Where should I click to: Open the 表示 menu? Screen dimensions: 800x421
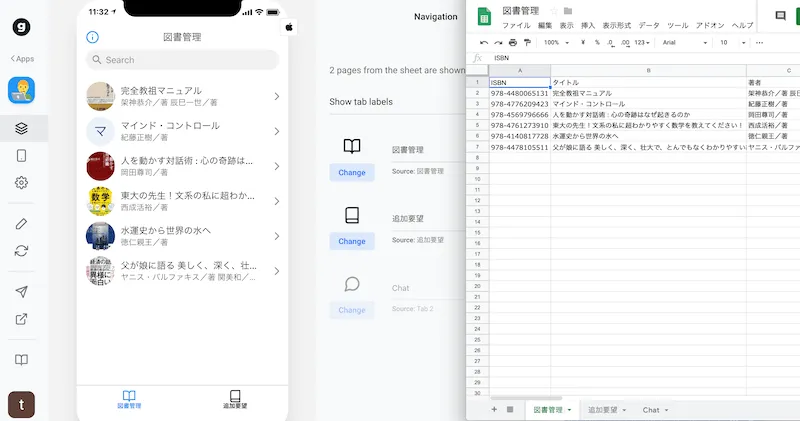[x=566, y=26]
